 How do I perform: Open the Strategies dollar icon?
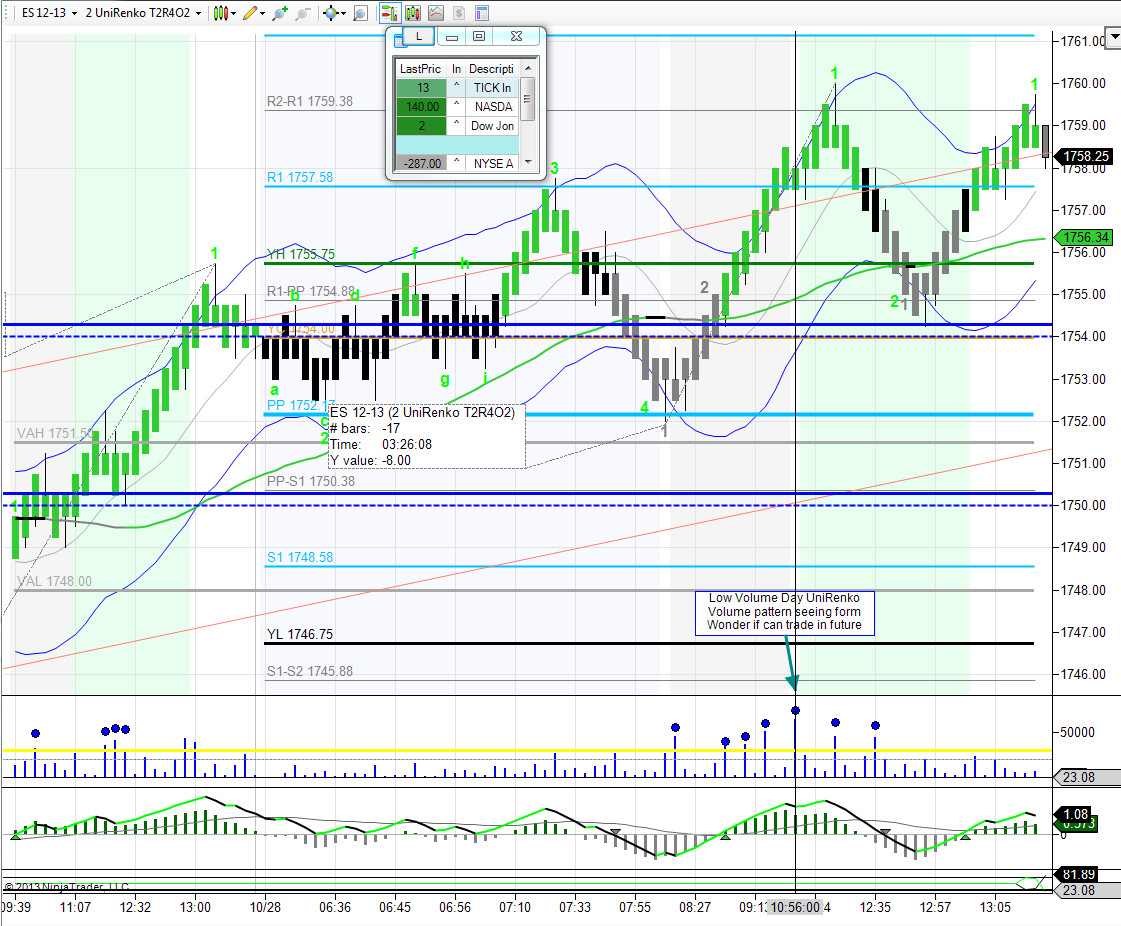459,13
